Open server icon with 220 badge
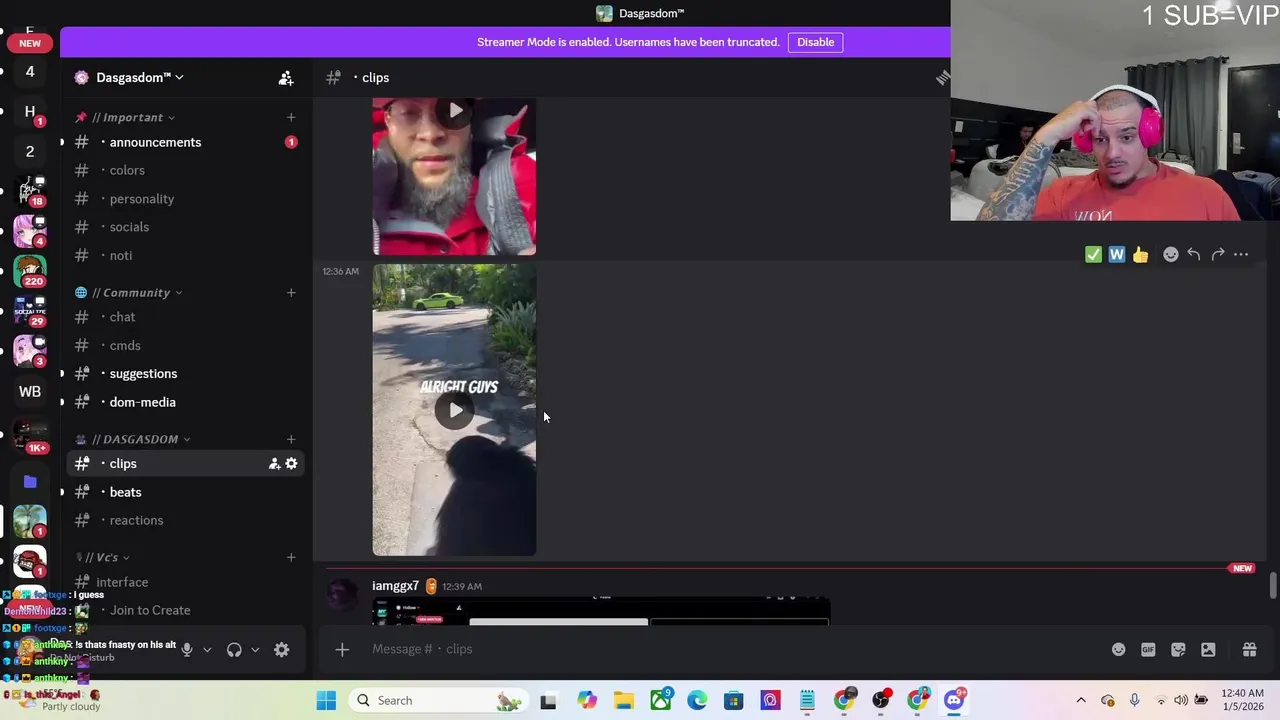The height and width of the screenshot is (720, 1280). pyautogui.click(x=30, y=271)
